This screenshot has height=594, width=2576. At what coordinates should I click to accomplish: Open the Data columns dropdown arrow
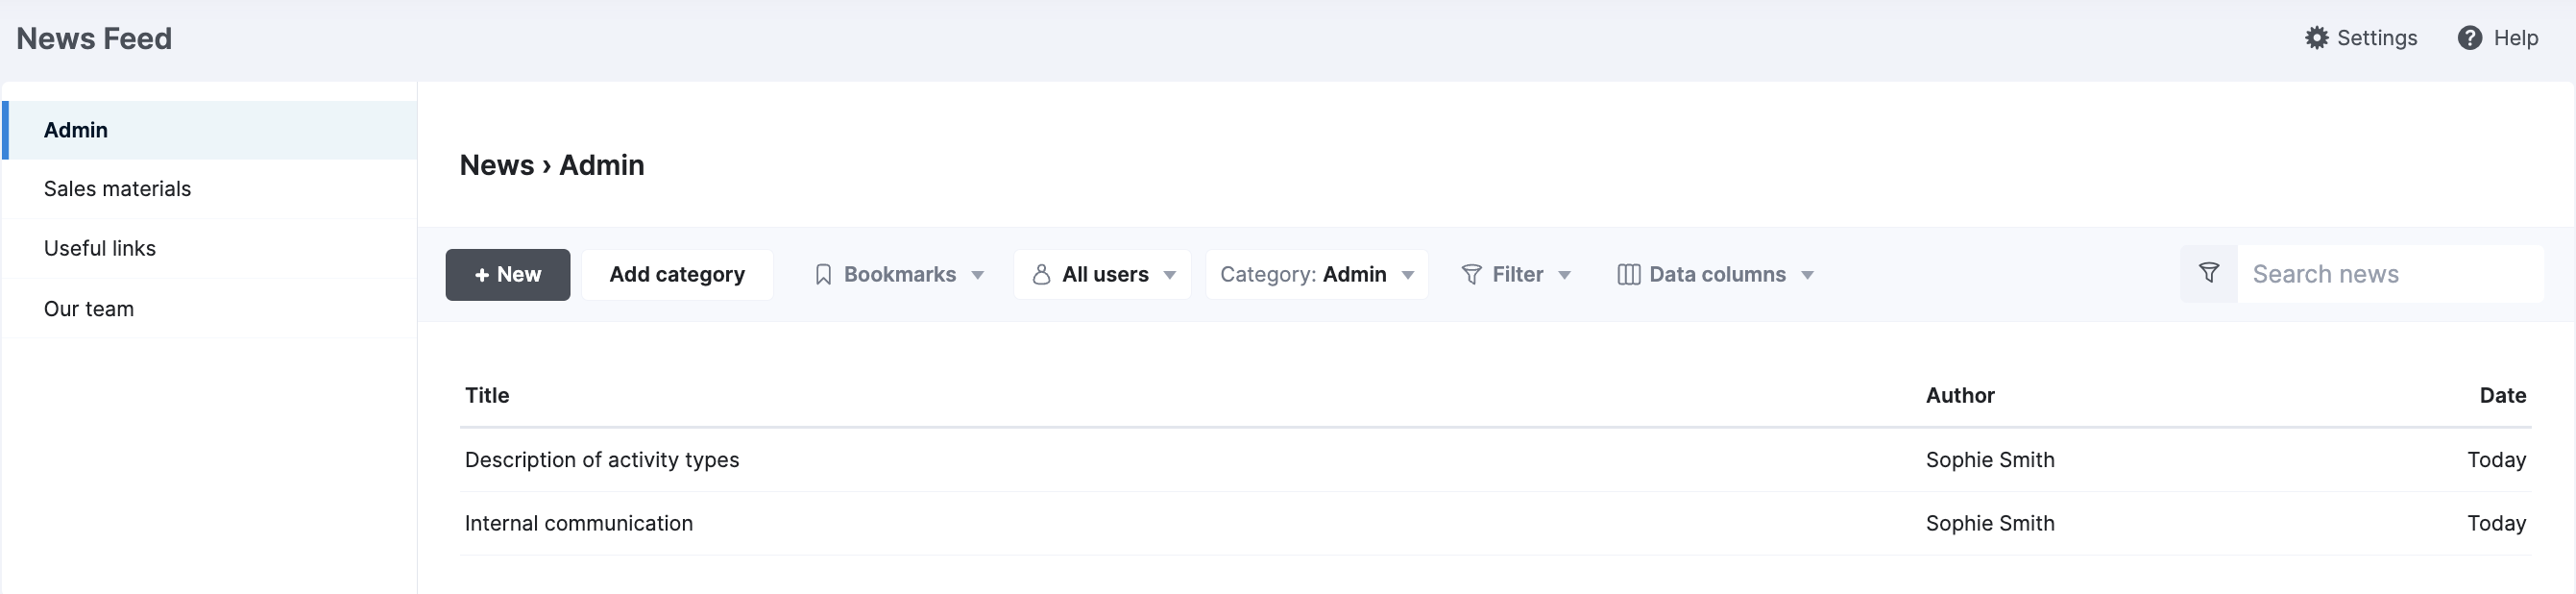point(1808,276)
